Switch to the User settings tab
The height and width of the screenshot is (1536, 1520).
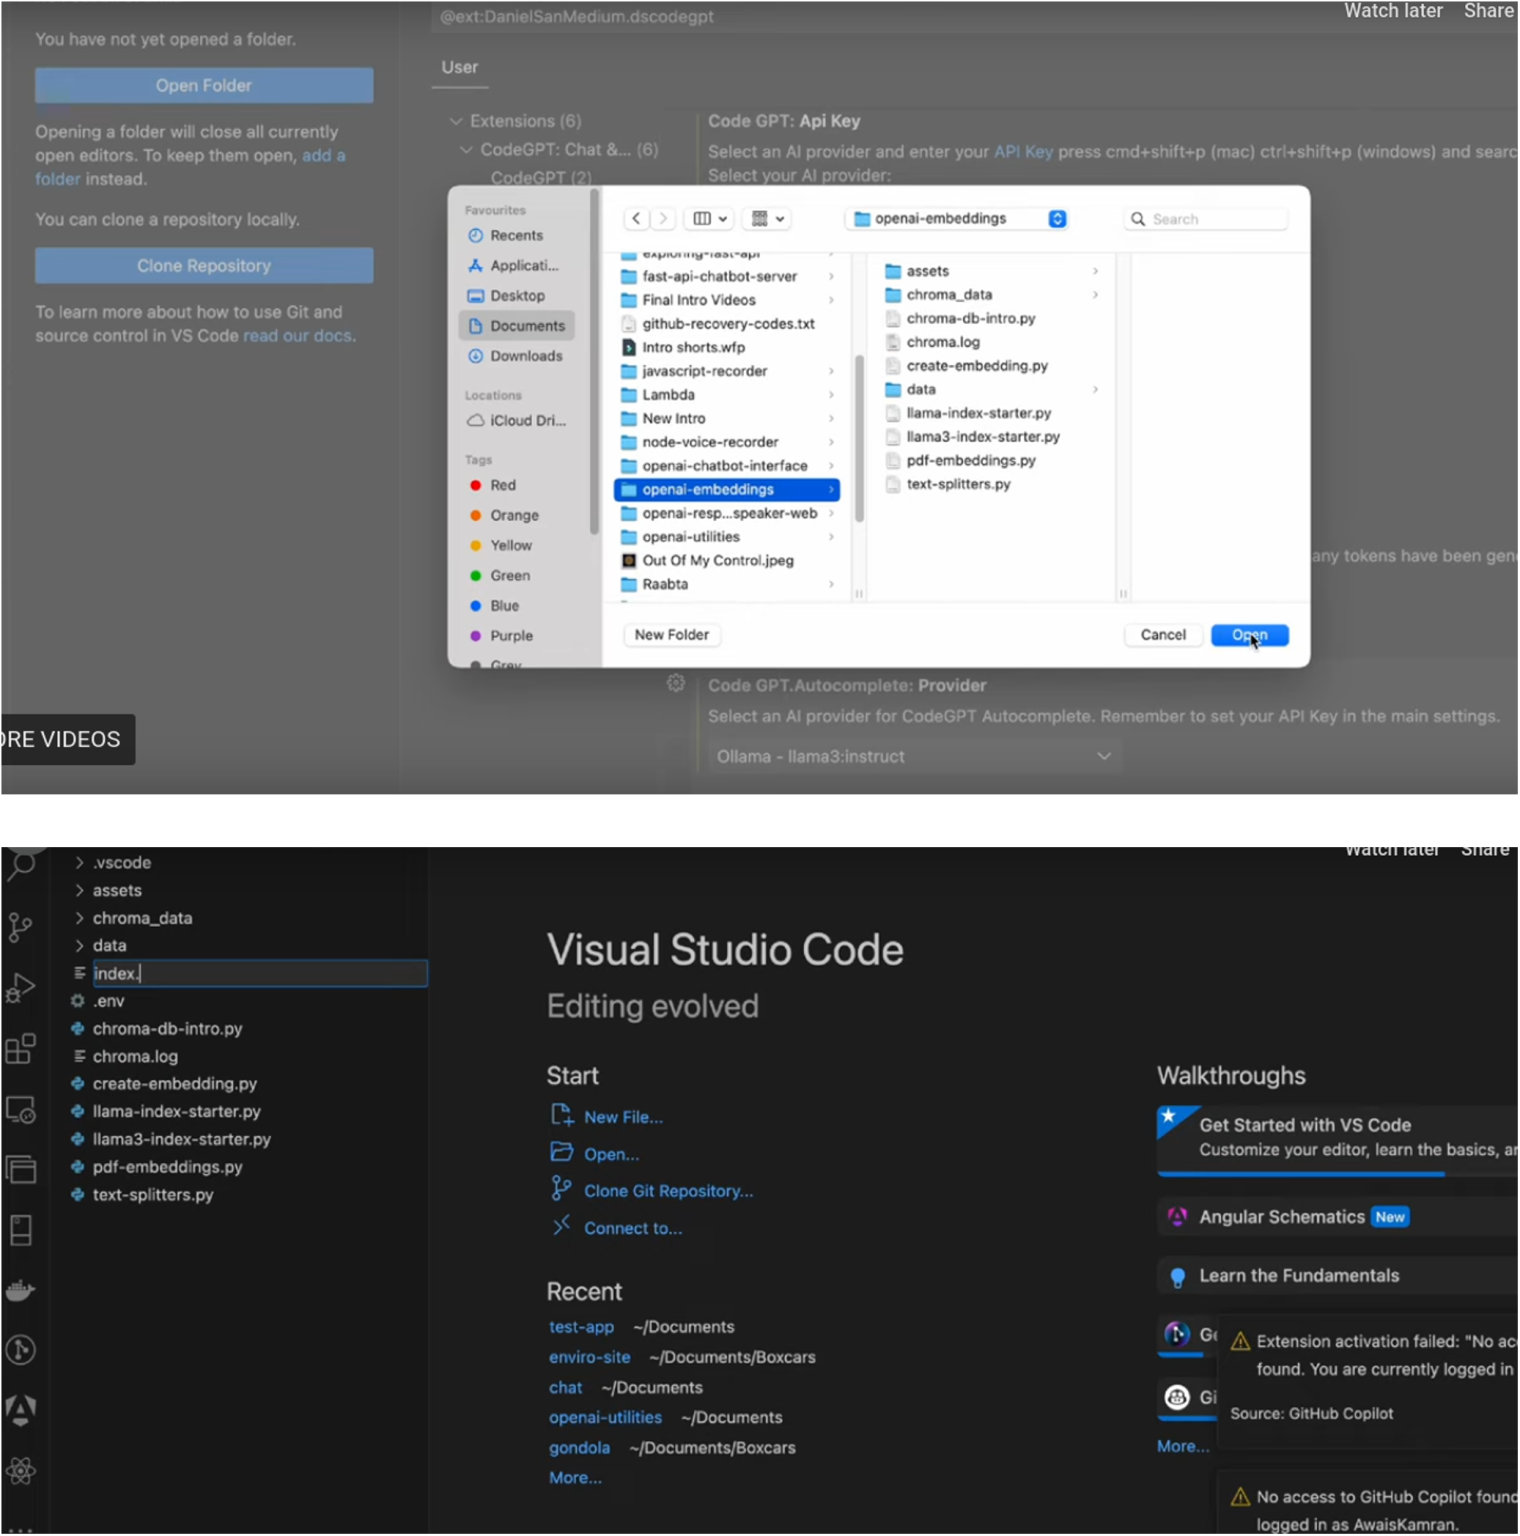click(459, 67)
